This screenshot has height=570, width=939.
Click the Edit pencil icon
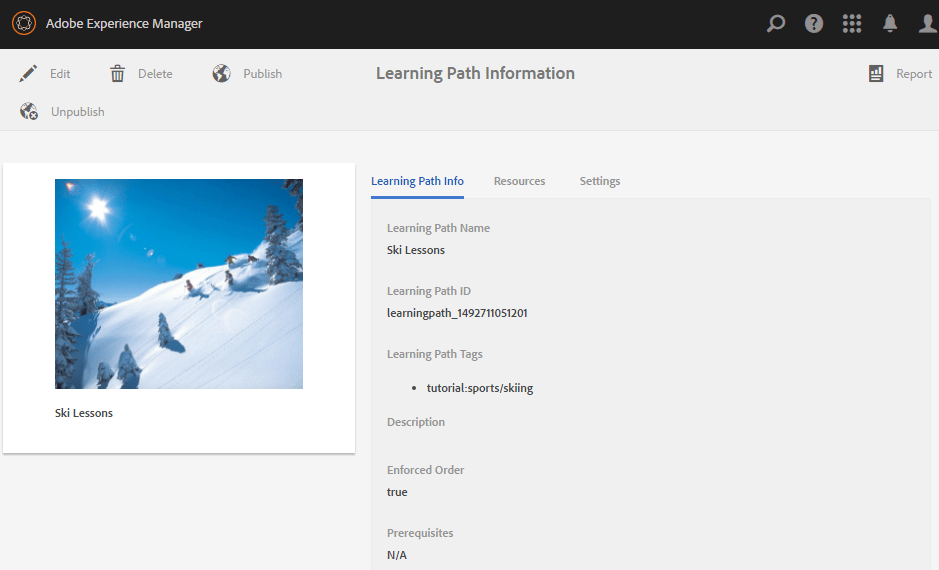tap(28, 74)
